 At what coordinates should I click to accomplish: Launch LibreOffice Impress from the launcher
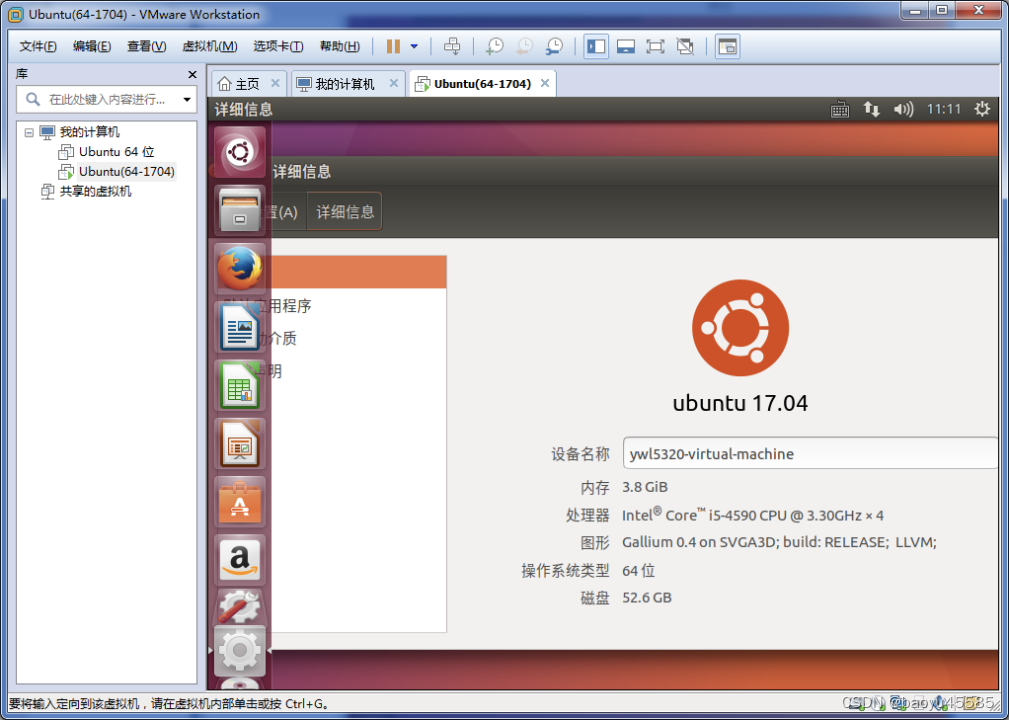pos(239,444)
